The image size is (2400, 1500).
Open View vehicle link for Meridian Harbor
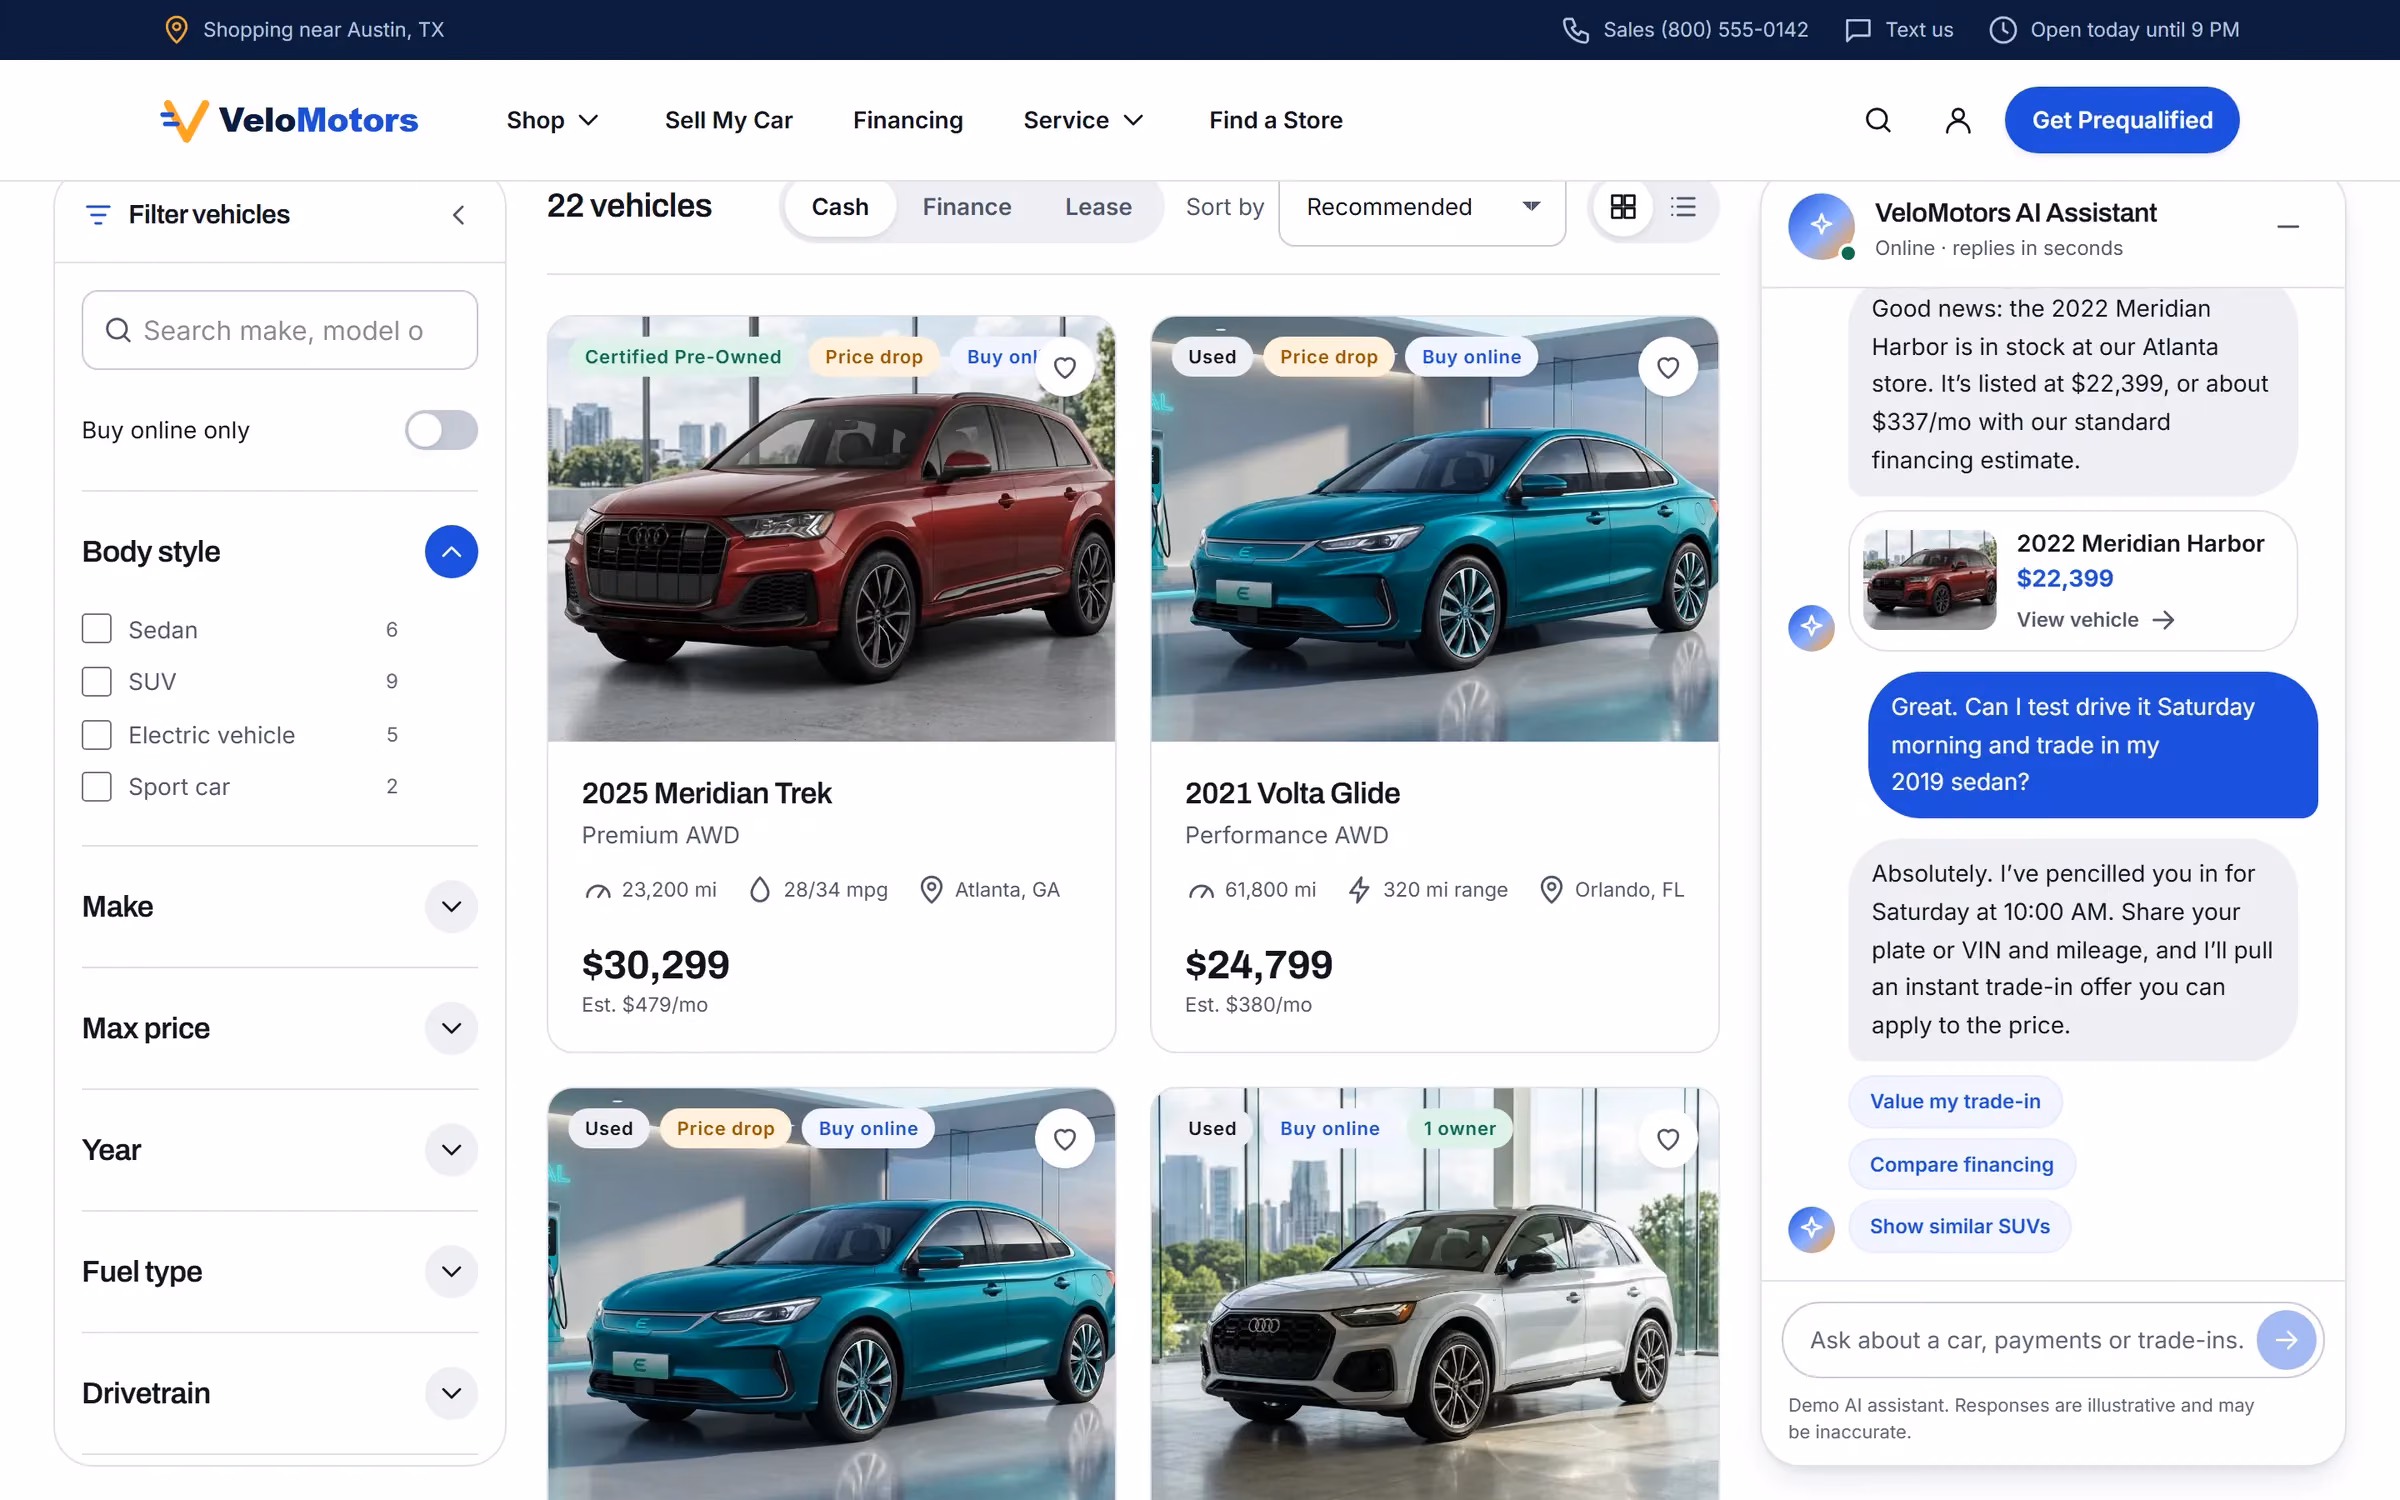point(2095,620)
